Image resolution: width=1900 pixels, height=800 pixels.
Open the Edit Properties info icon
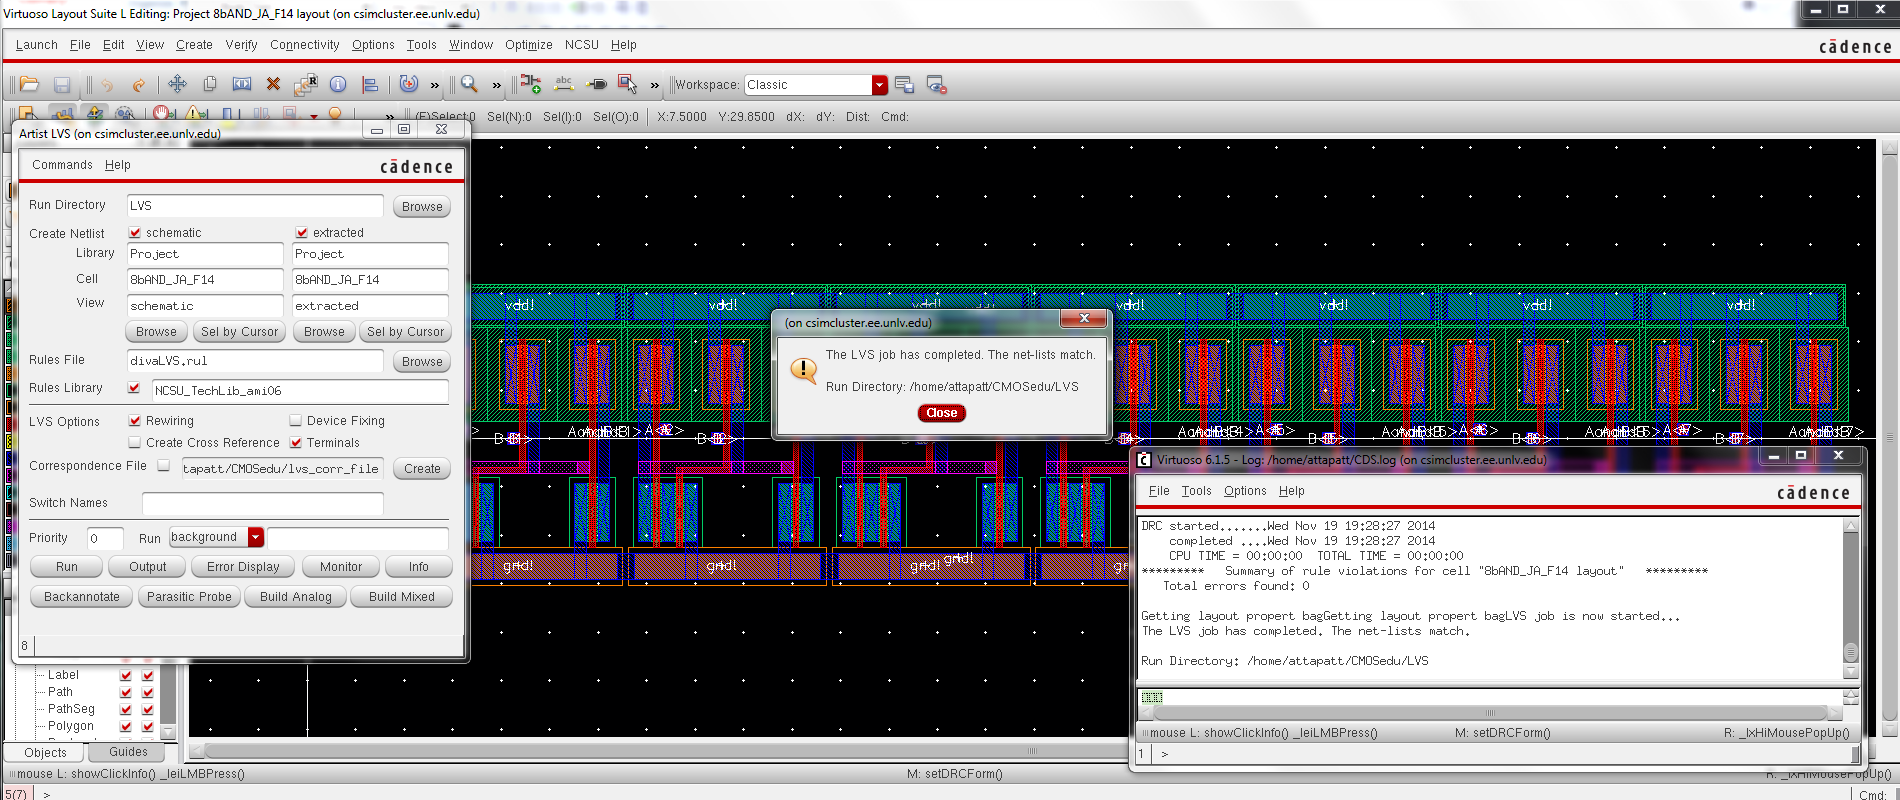point(338,84)
